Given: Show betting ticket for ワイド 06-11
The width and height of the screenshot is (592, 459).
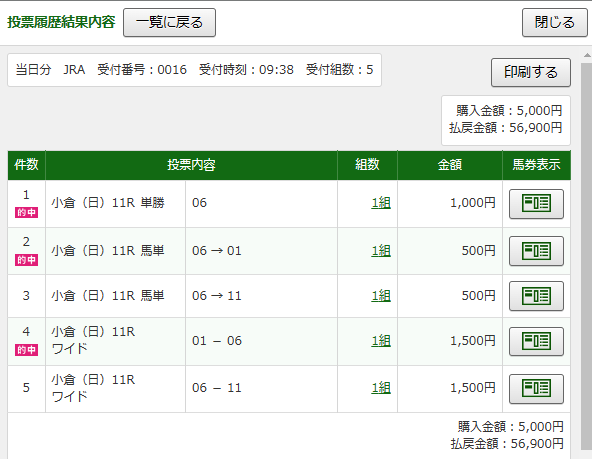Looking at the screenshot, I should 536,389.
